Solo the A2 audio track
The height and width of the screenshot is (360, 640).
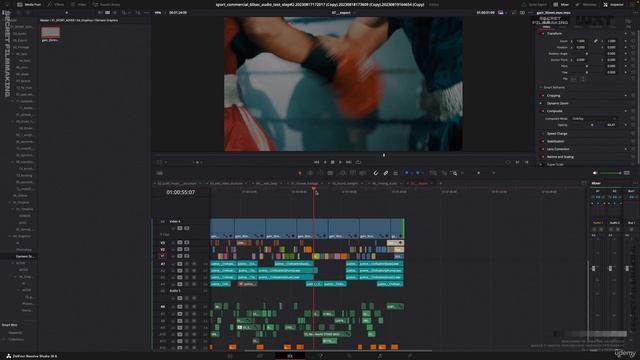187,271
